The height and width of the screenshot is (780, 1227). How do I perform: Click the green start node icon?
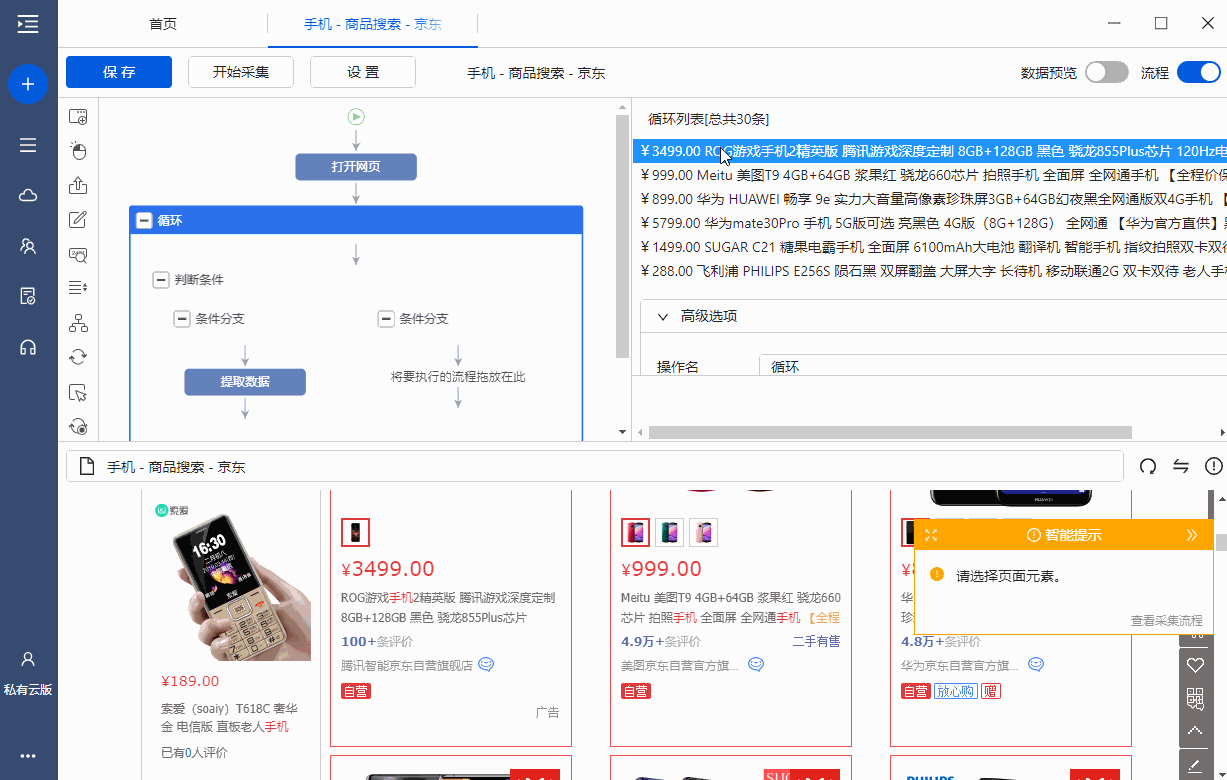356,117
